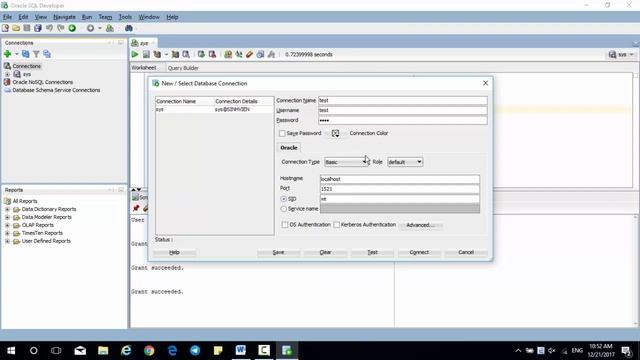Check OS Authentication option
640x360 pixels.
[x=285, y=225]
